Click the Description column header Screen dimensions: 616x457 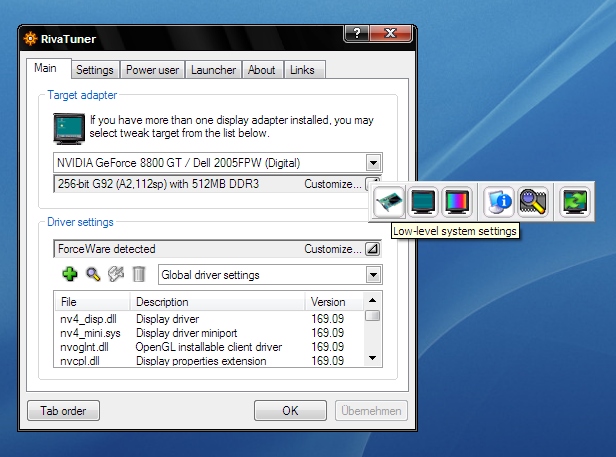(217, 302)
